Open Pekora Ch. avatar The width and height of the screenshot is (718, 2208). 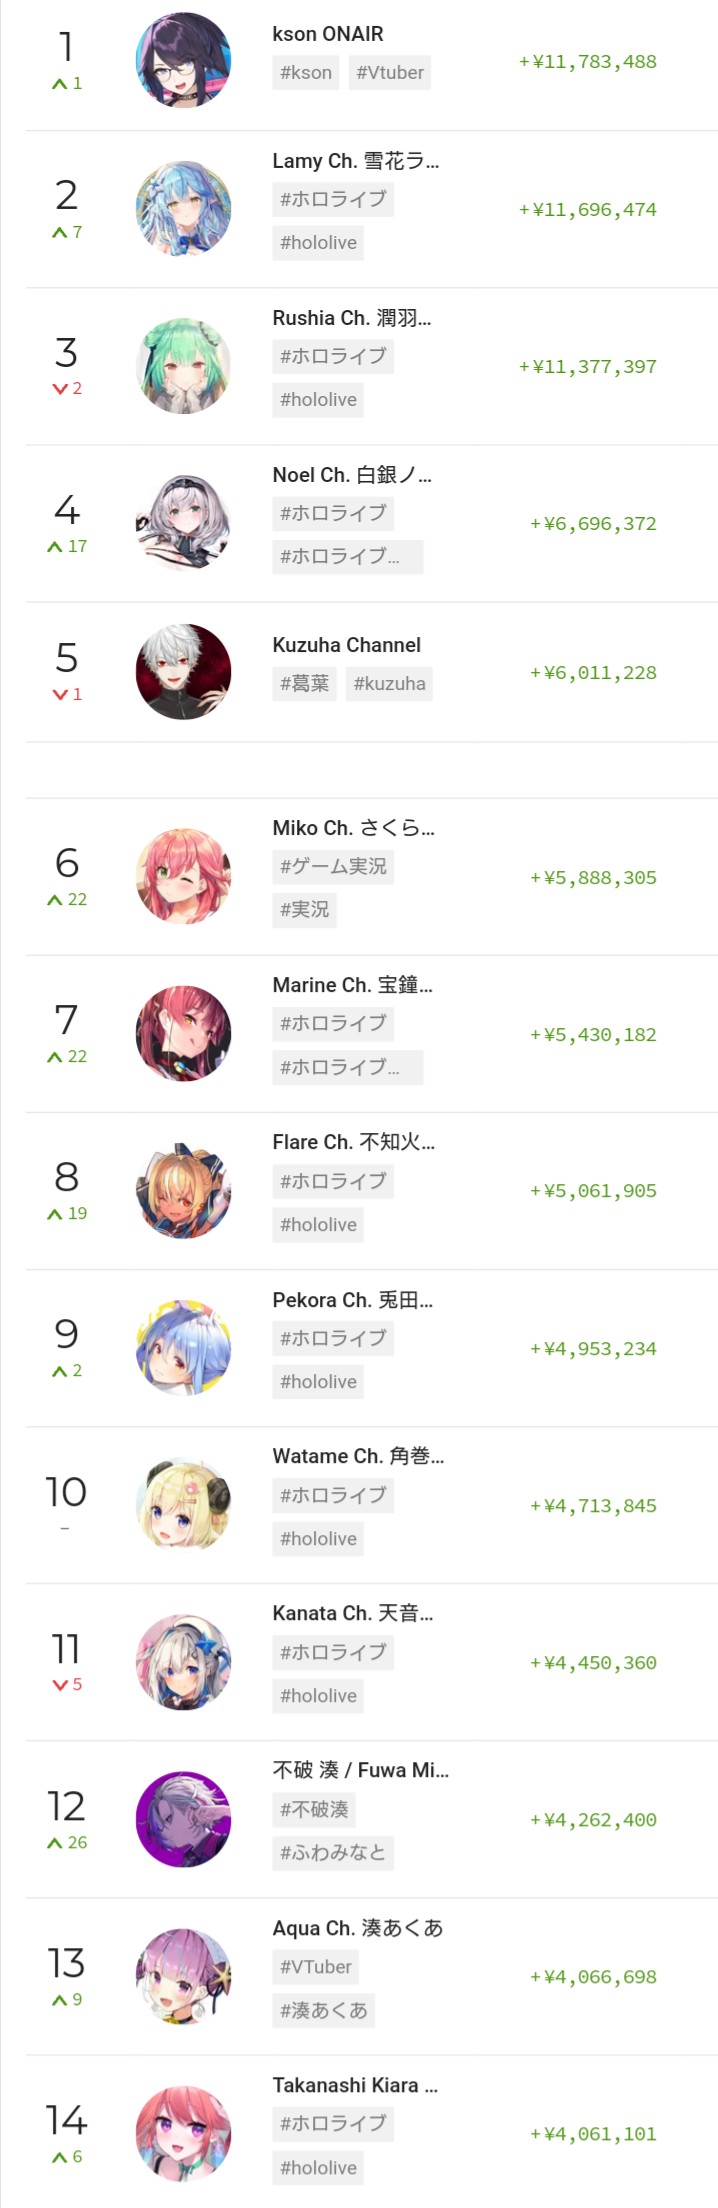pos(183,1347)
